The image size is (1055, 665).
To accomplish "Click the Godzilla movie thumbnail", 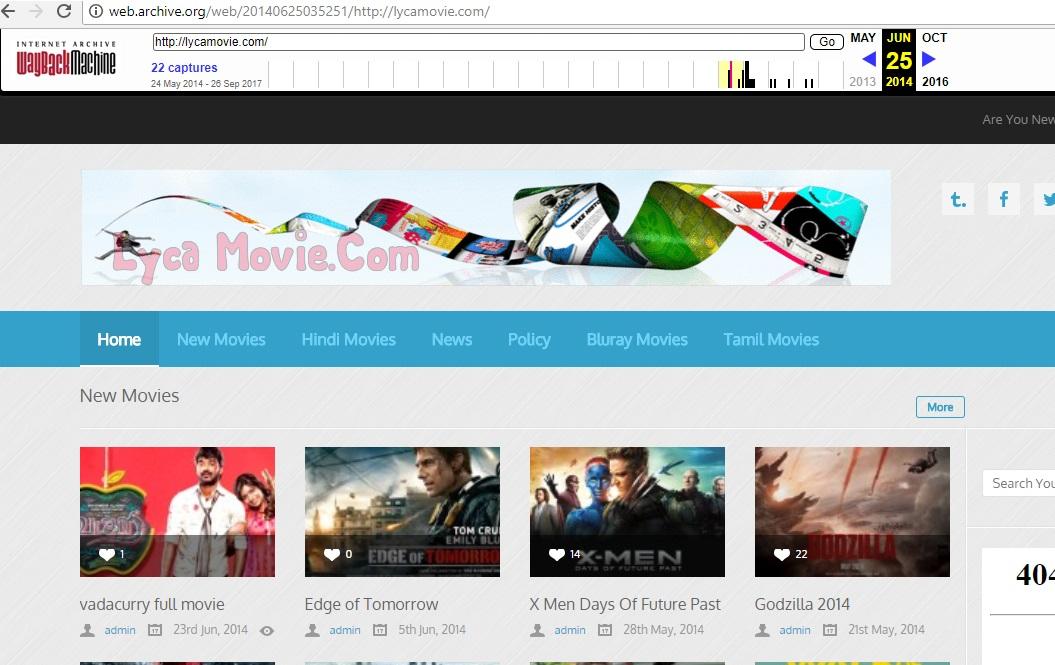I will (852, 512).
